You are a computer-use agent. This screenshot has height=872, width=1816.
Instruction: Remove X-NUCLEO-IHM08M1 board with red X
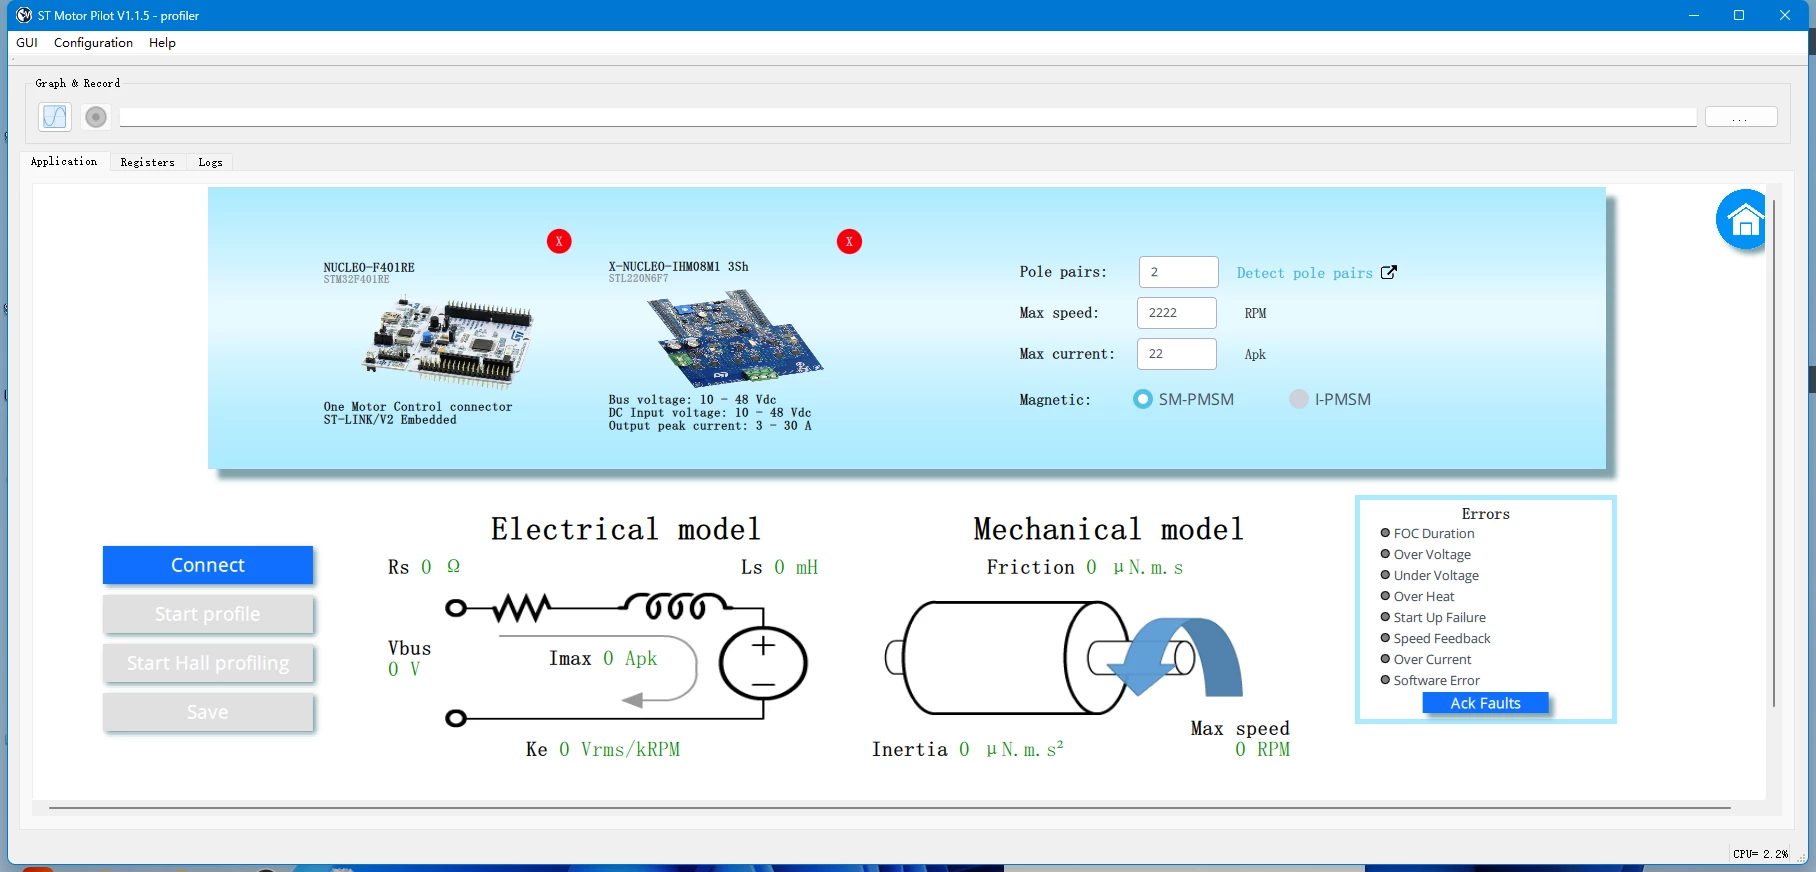(x=849, y=241)
